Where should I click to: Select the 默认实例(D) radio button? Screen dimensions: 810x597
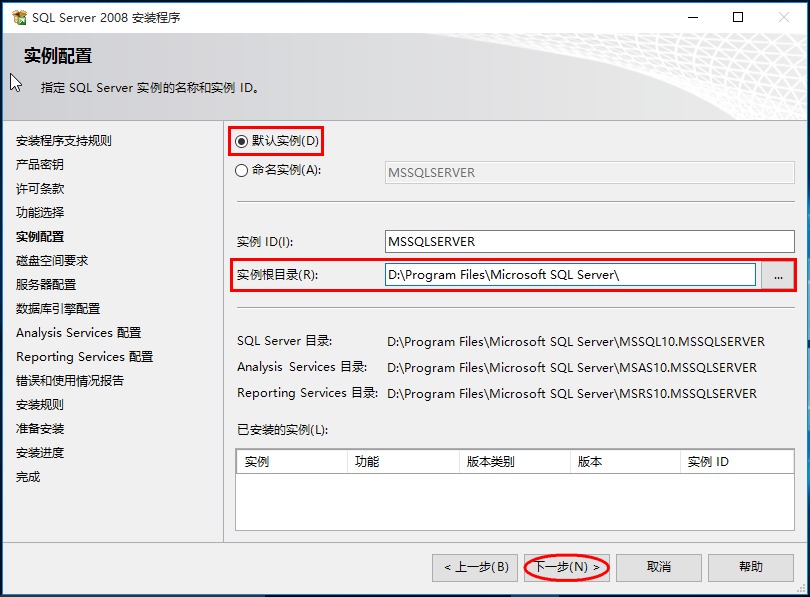tap(241, 141)
